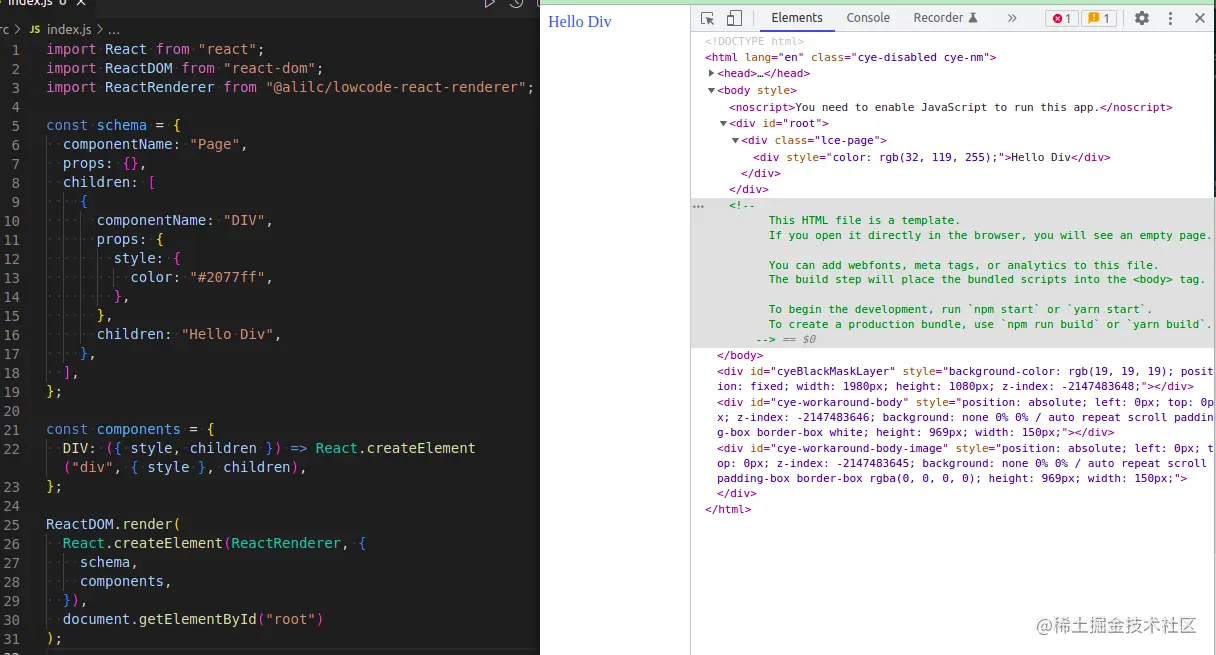This screenshot has height=655, width=1216.
Task: Click the yellow issues counter badge
Action: 1097,18
